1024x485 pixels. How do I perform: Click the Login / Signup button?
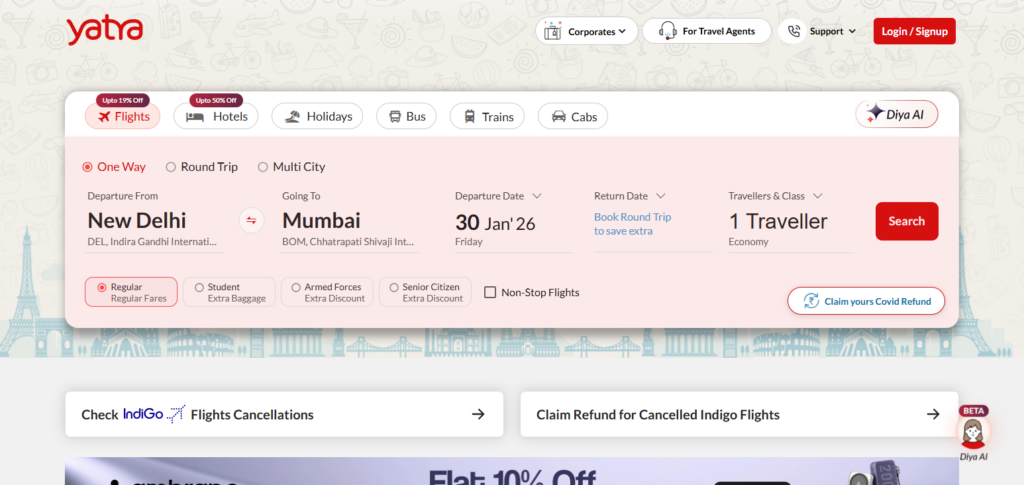pyautogui.click(x=914, y=31)
